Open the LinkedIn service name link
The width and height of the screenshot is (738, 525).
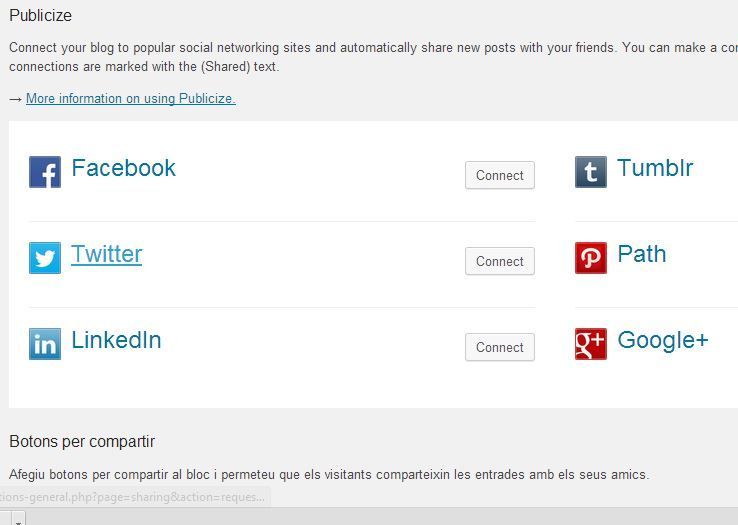coord(116,340)
